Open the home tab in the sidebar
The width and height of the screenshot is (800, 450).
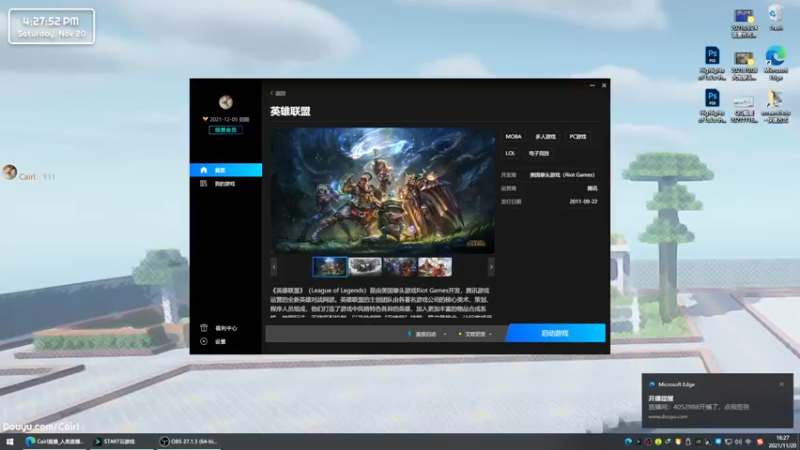point(226,170)
